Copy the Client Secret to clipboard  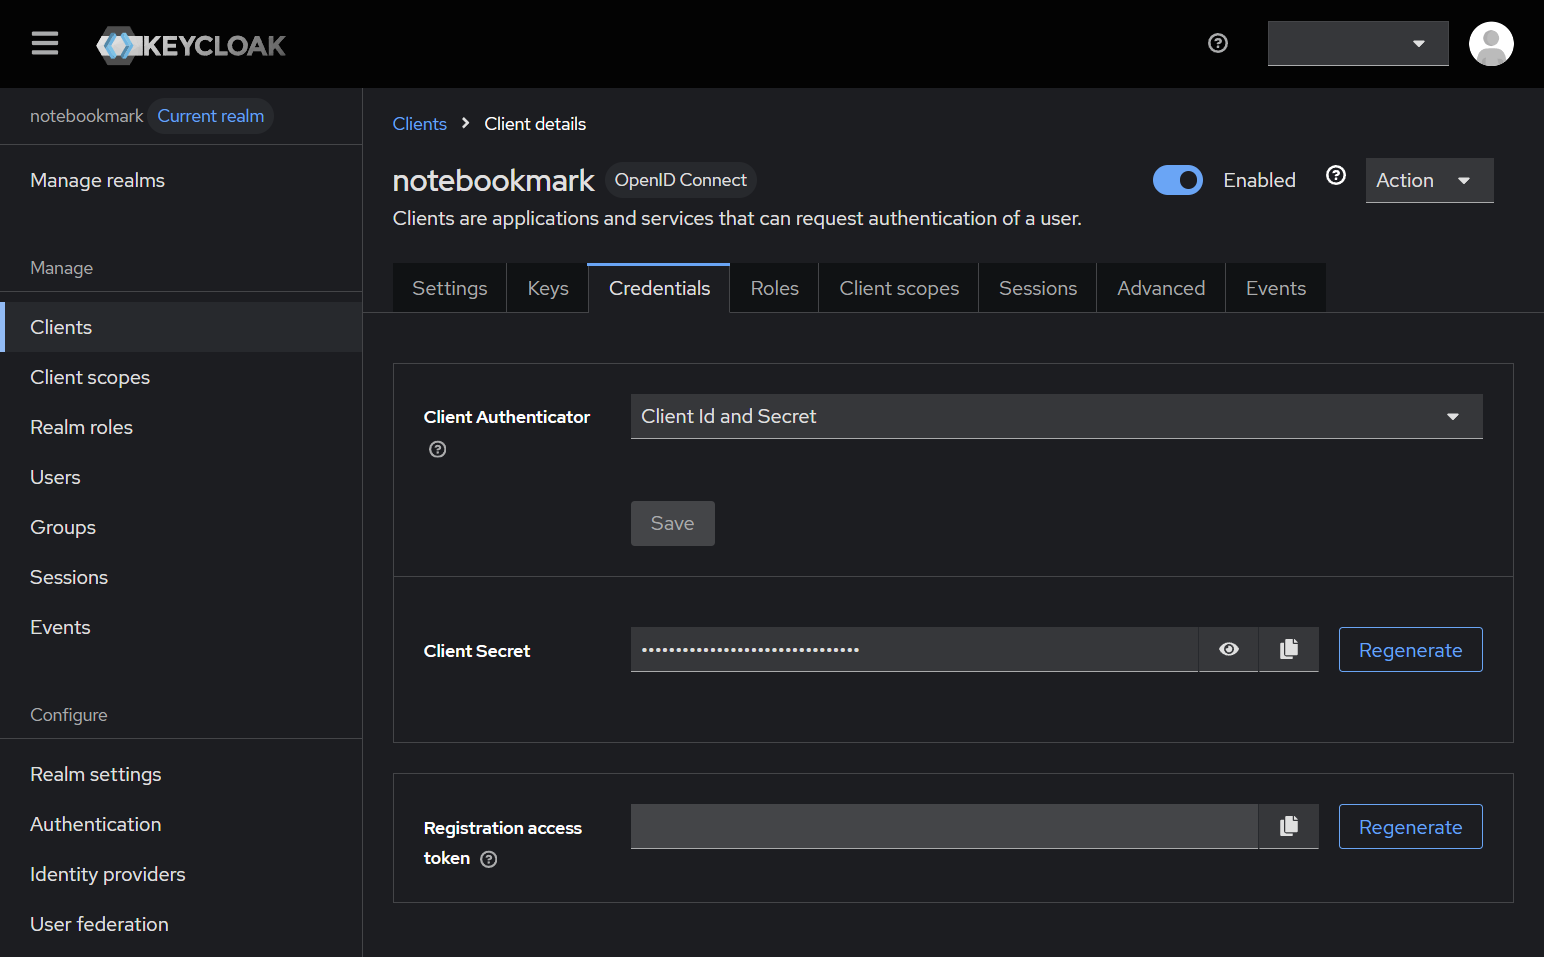coord(1288,649)
